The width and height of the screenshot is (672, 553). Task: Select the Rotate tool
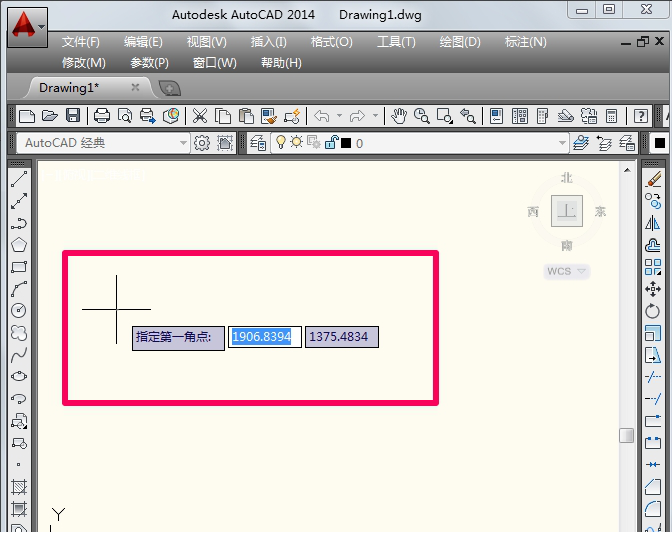click(x=653, y=311)
